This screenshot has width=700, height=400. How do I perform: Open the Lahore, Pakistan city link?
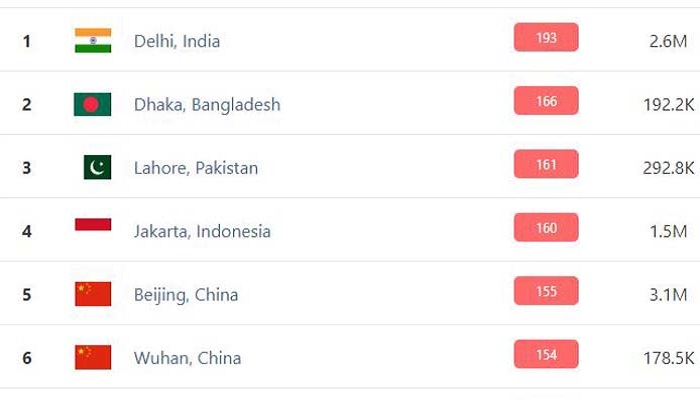(x=196, y=168)
